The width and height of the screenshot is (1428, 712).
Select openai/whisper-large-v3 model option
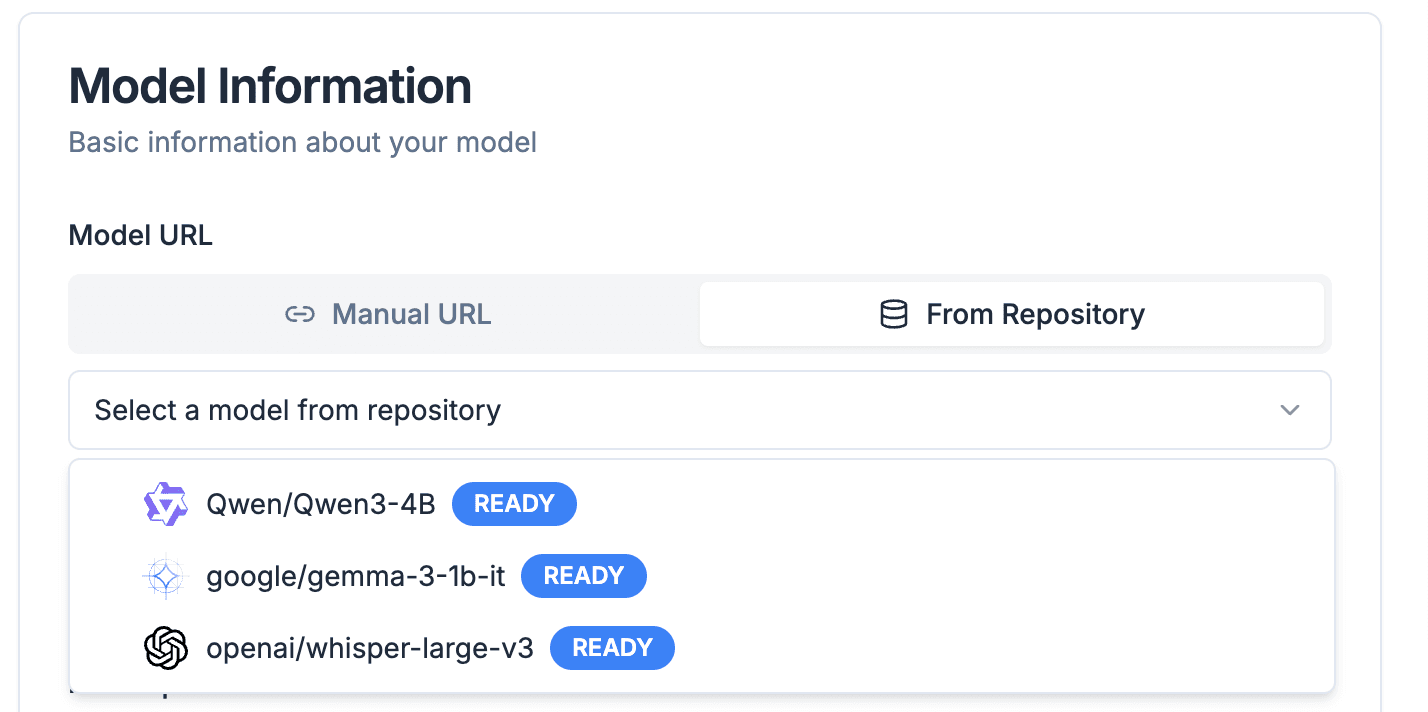[370, 648]
